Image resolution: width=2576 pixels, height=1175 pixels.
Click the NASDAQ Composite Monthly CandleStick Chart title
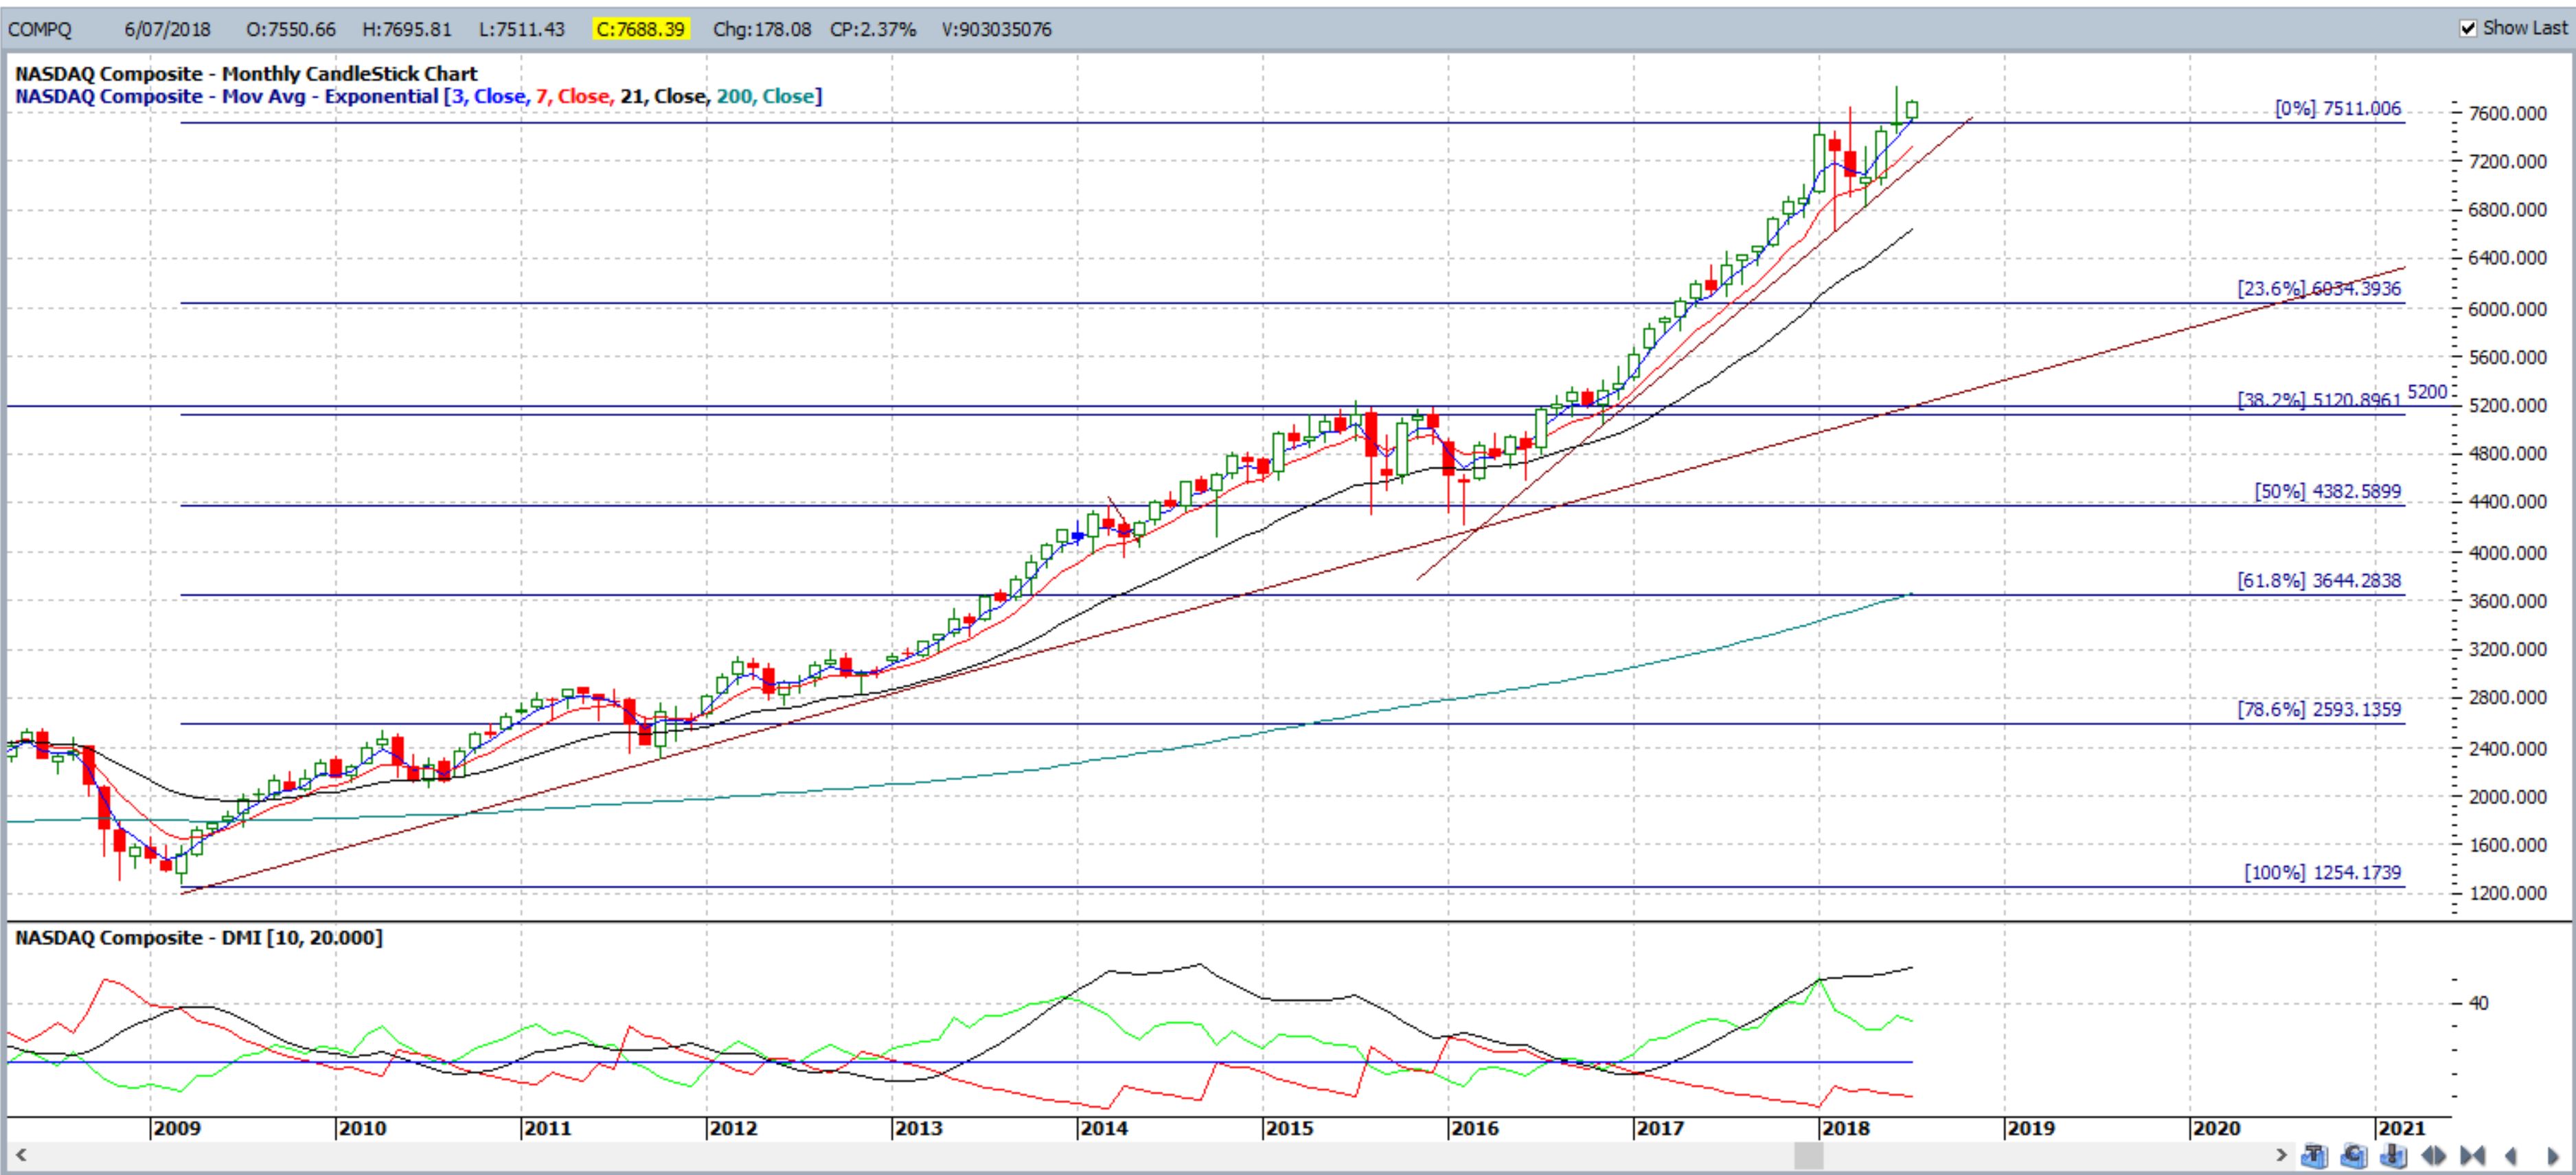(246, 73)
